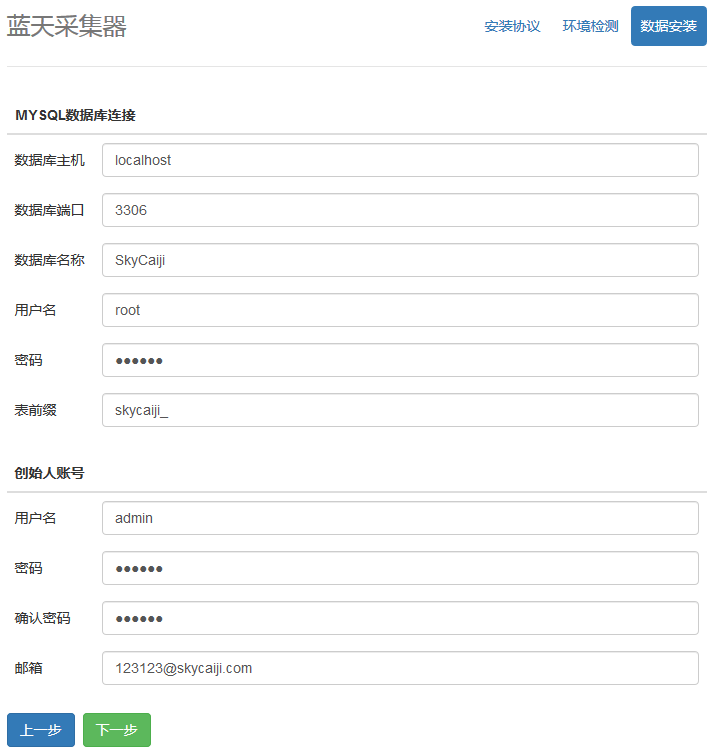
Task: Click the MYSQL数据库连接 section heading
Action: 75,115
